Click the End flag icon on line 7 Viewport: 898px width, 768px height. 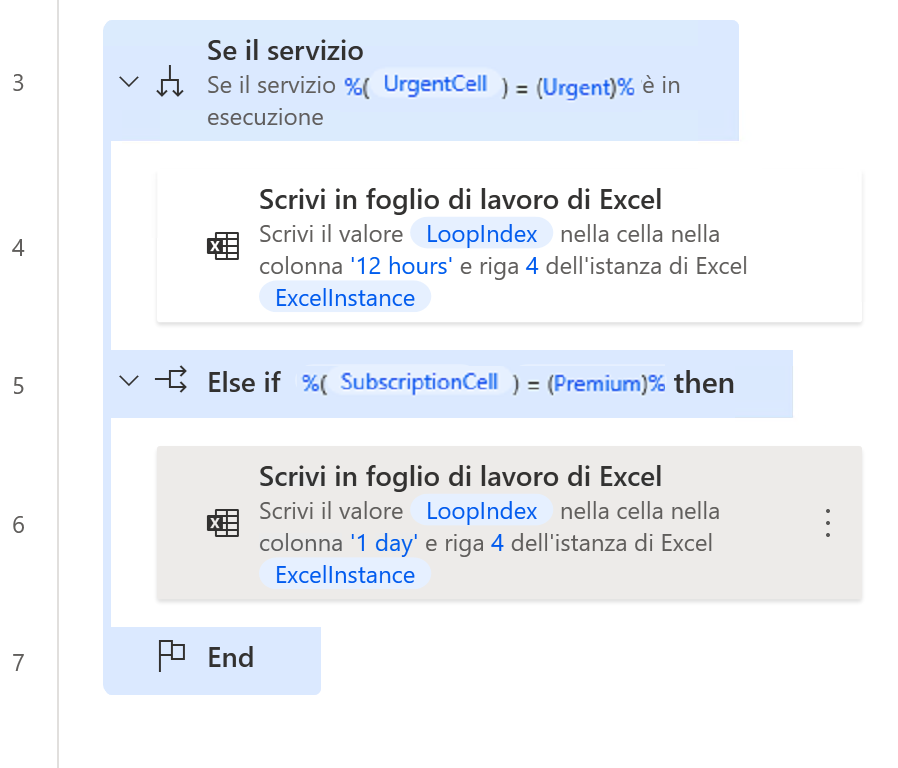coord(171,656)
